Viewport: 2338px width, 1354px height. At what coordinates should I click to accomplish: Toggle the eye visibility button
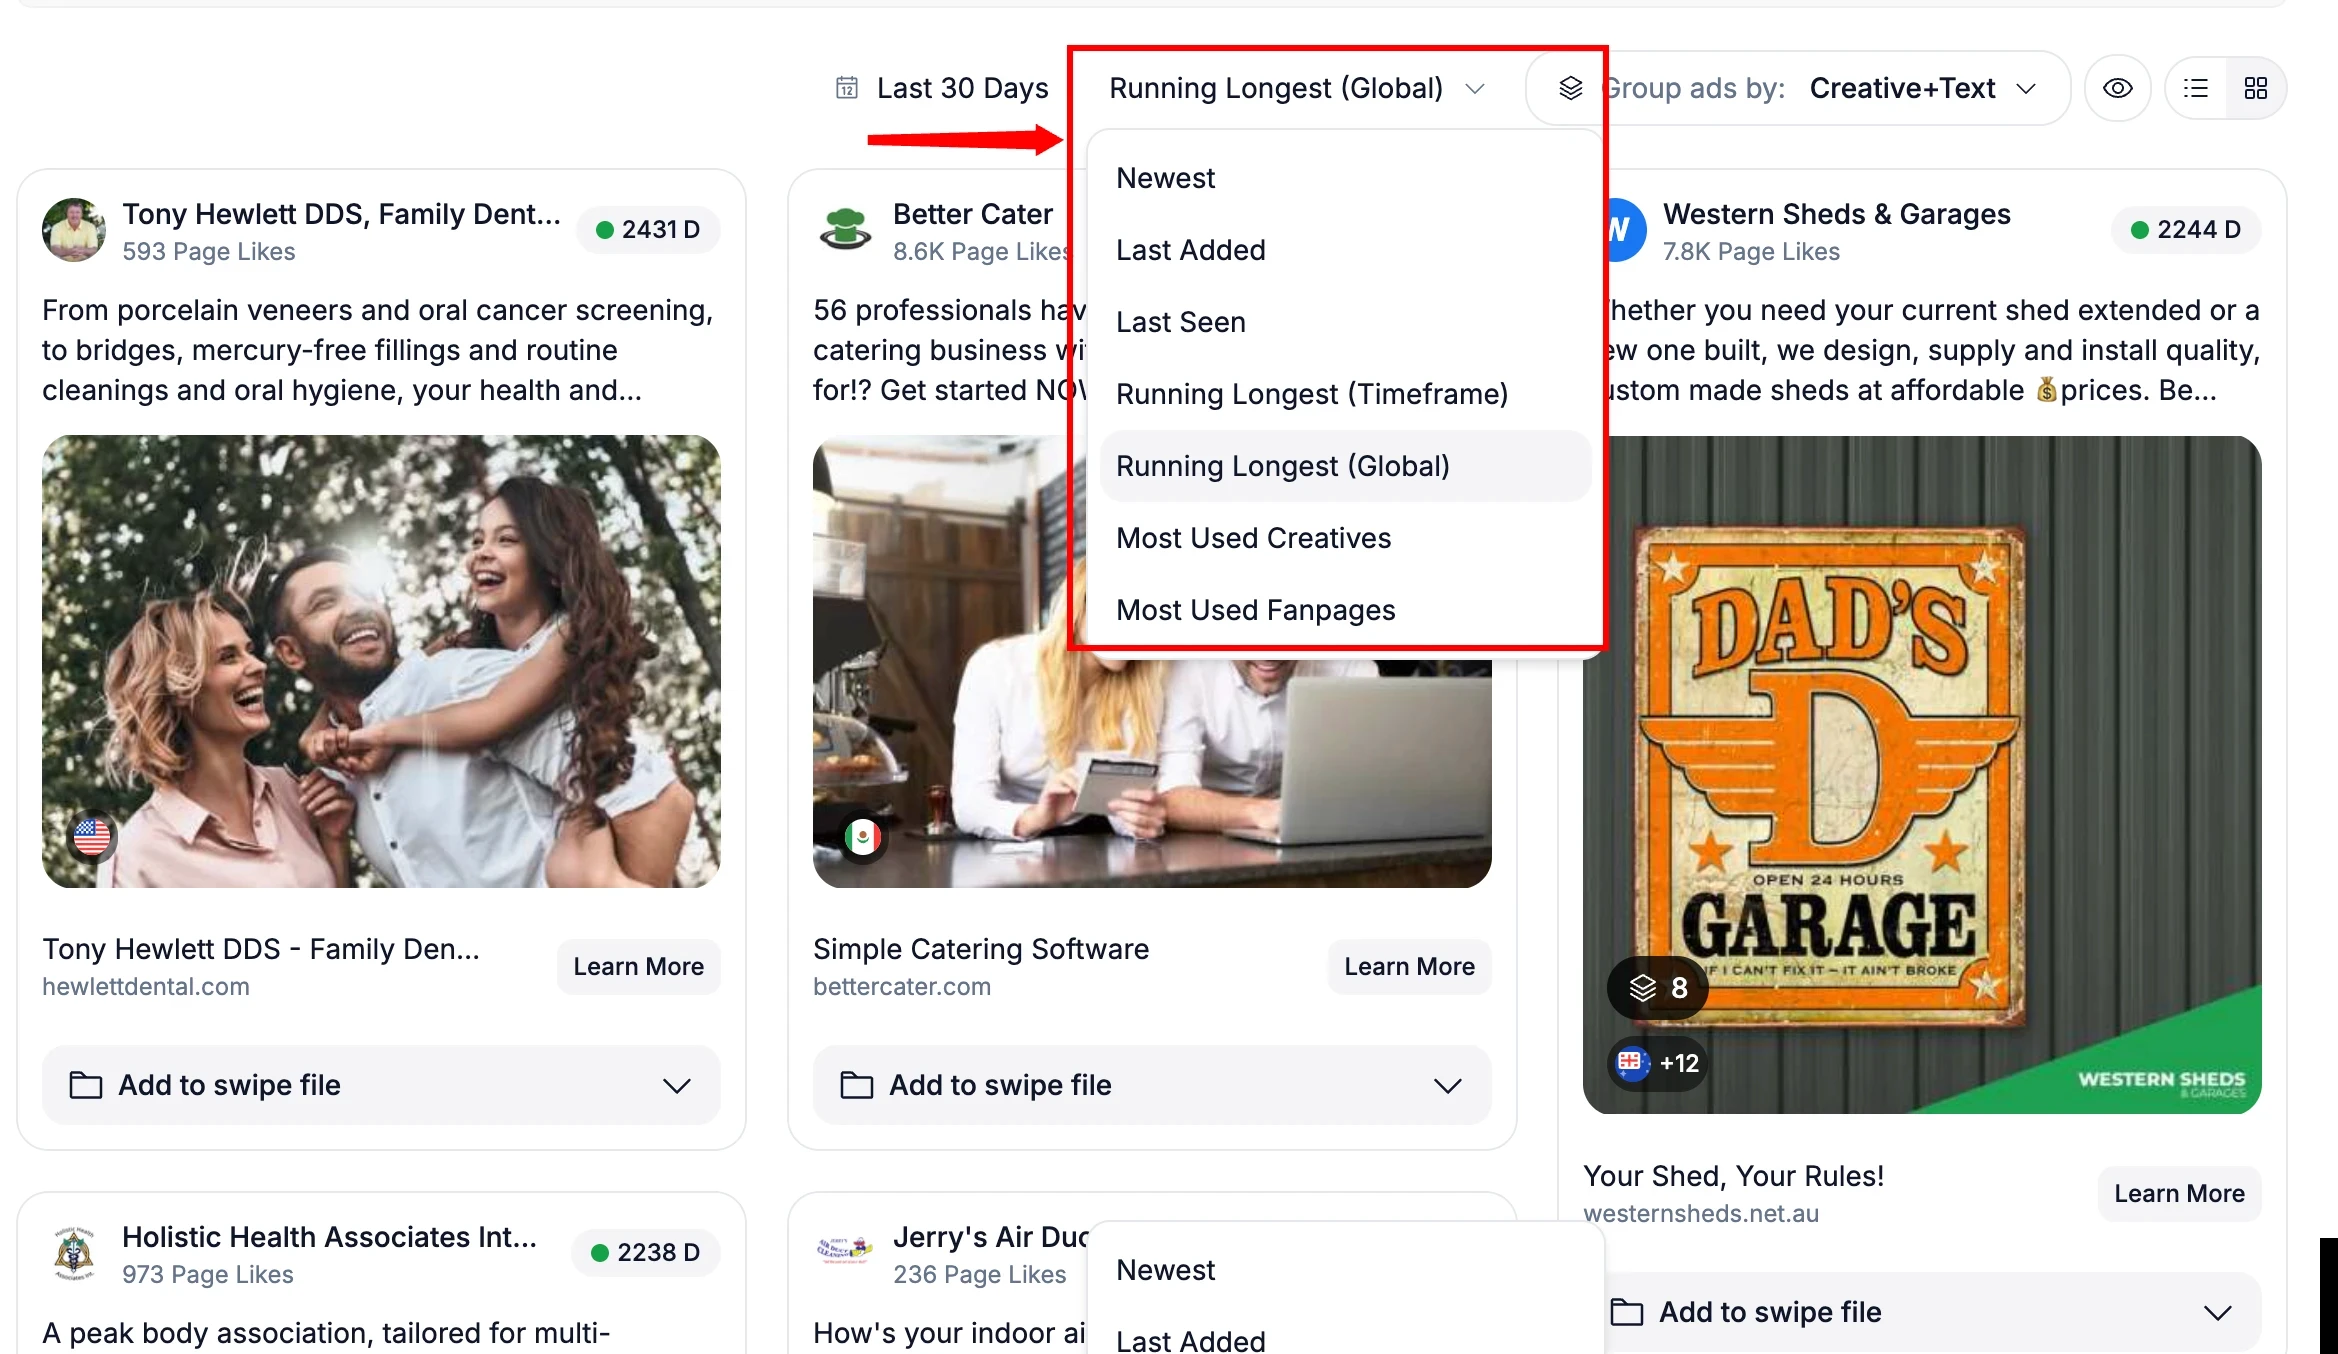[x=2117, y=88]
